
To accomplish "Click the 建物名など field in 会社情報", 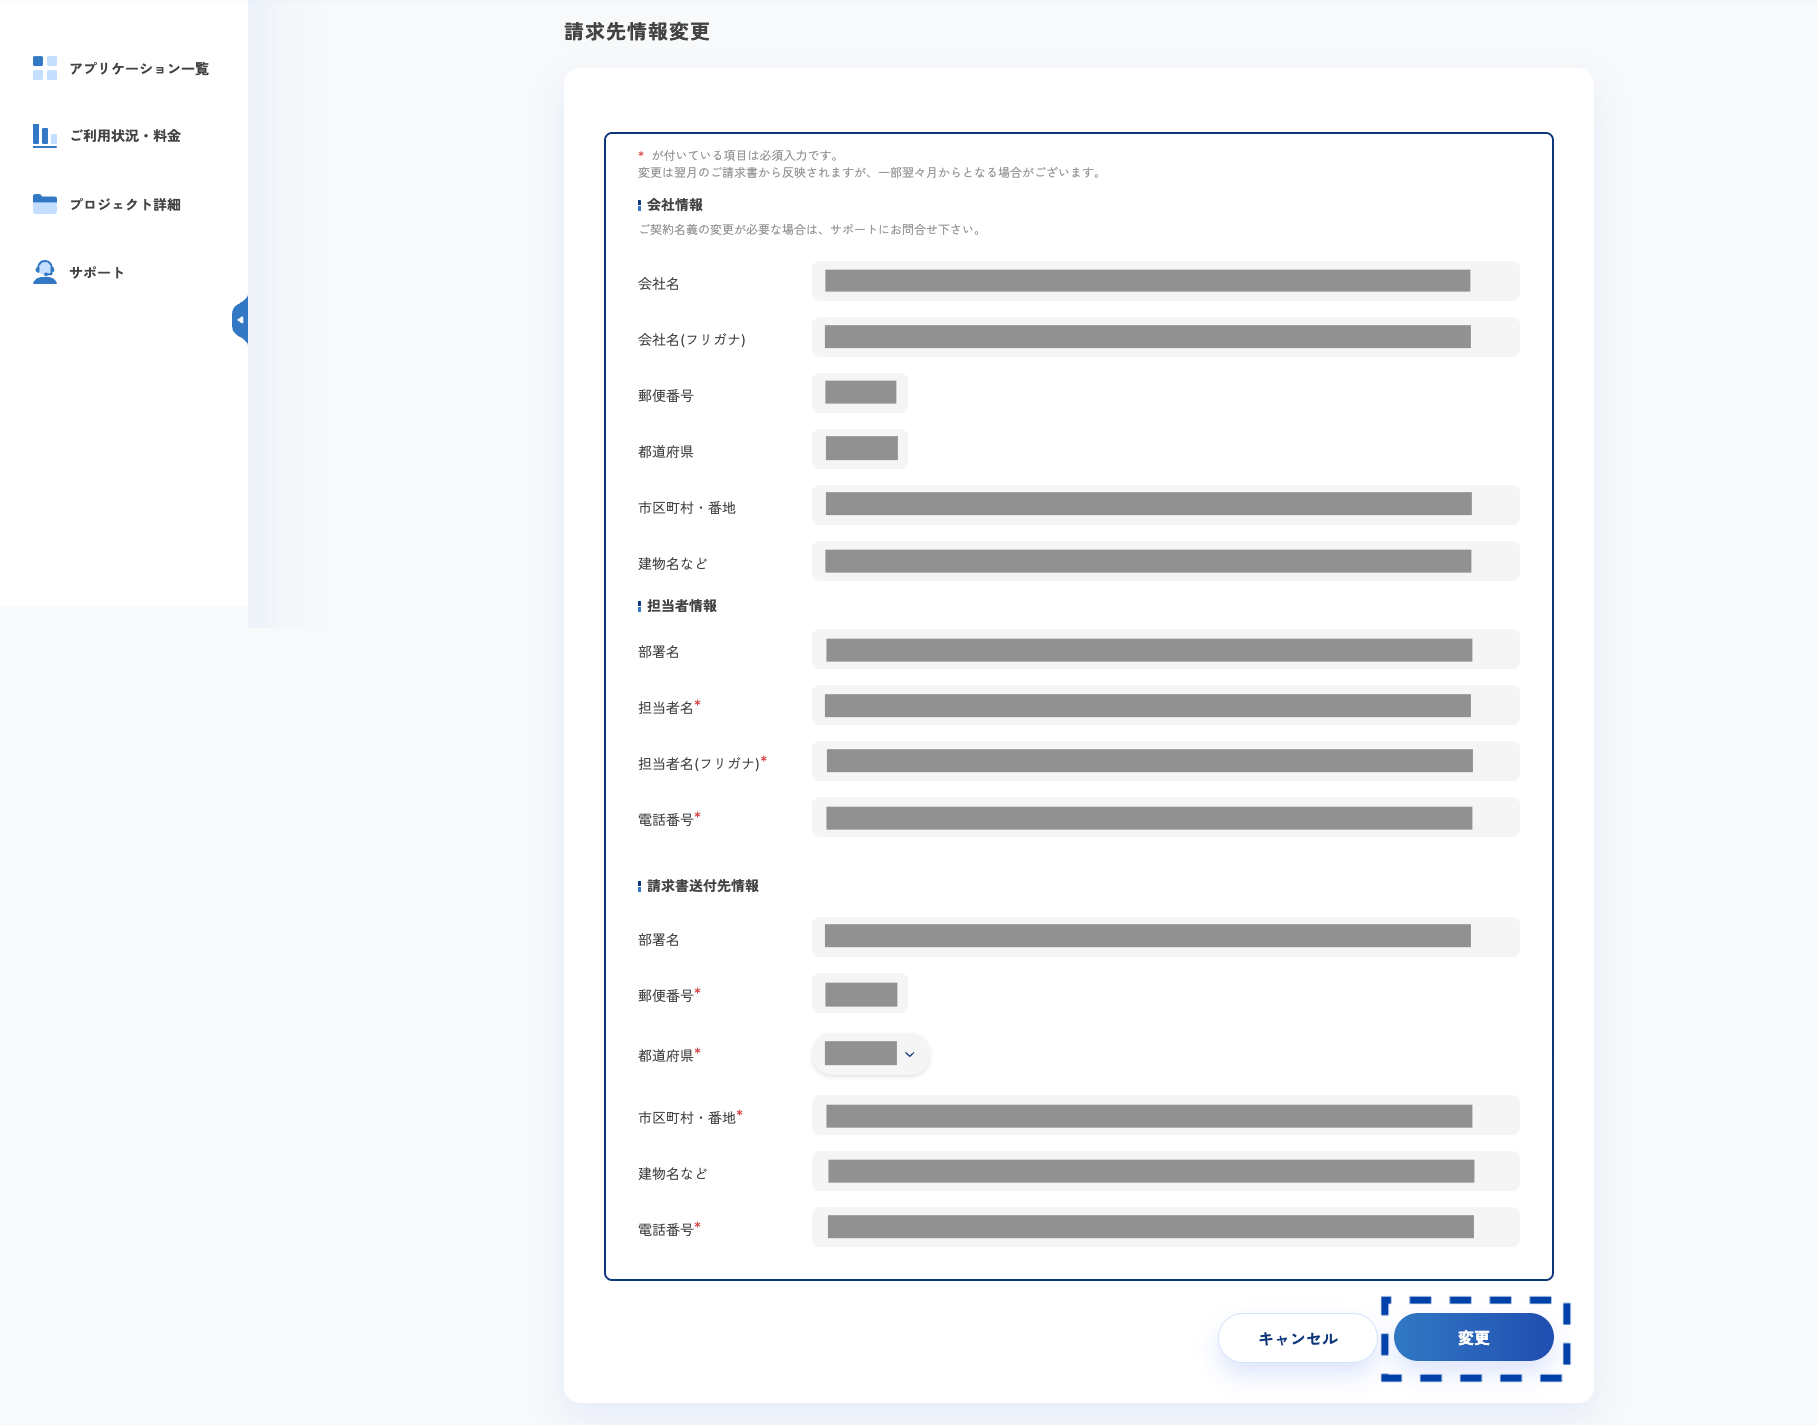I will [1166, 561].
